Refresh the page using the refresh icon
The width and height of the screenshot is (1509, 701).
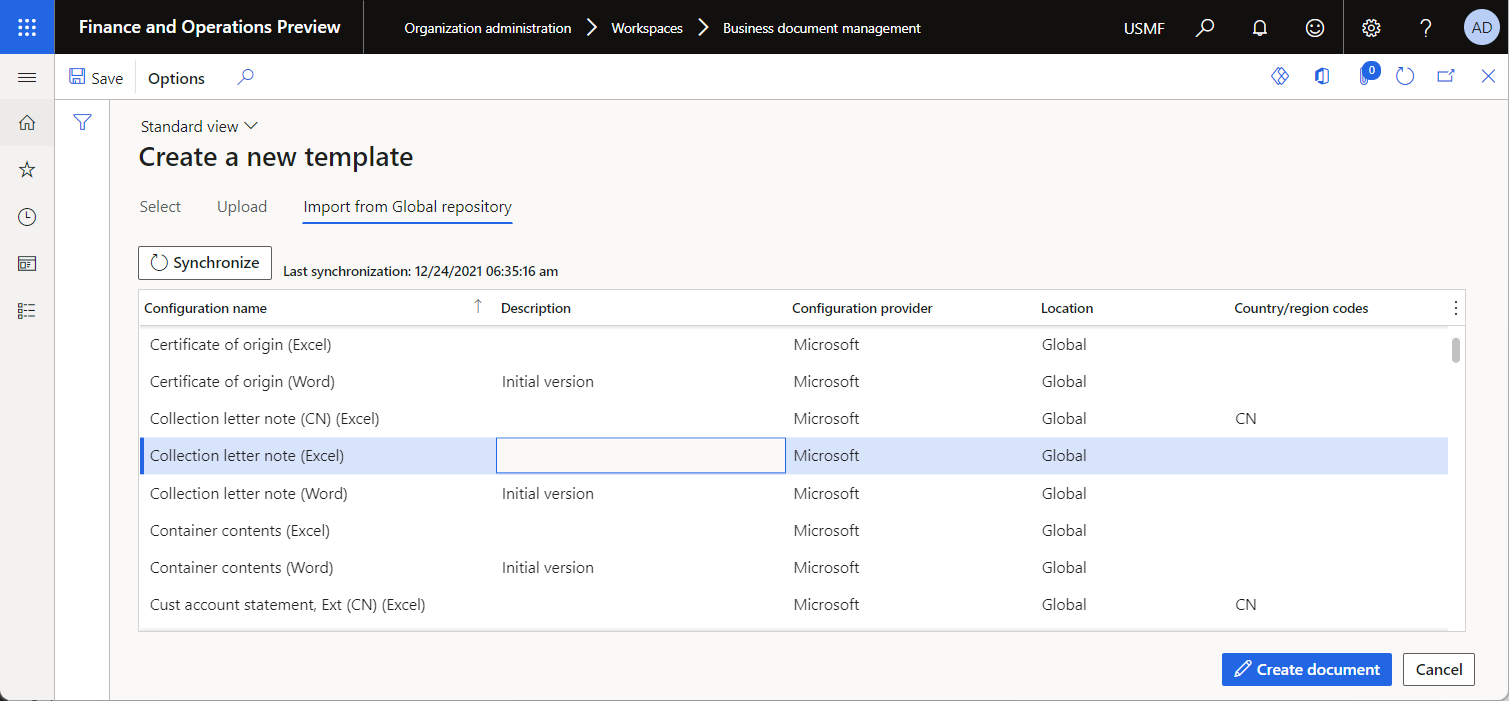[x=1405, y=76]
